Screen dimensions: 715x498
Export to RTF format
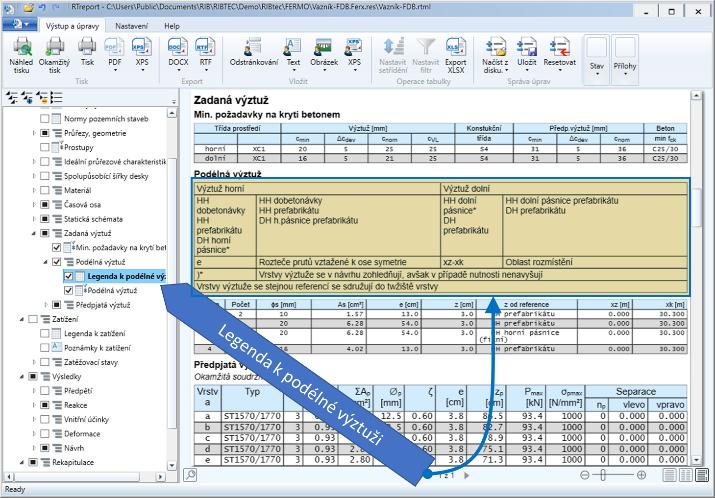tap(205, 47)
